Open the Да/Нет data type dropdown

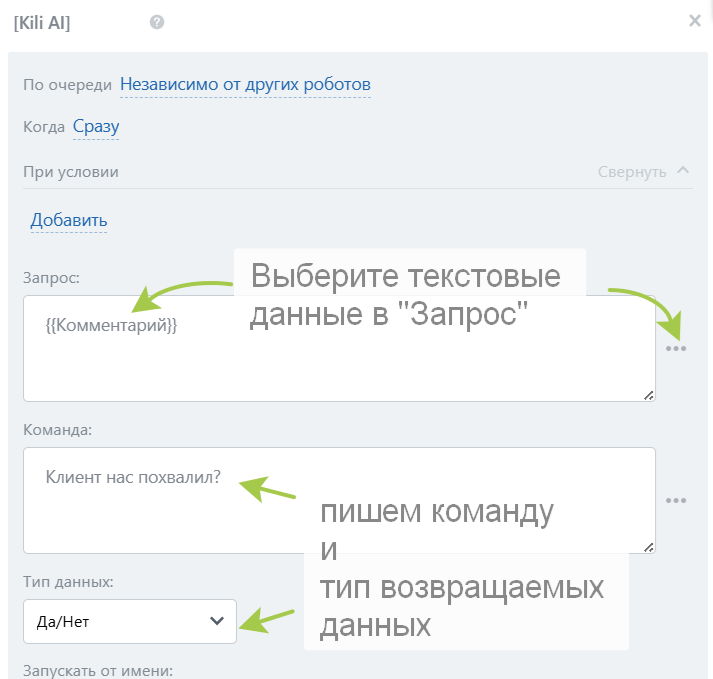point(130,622)
